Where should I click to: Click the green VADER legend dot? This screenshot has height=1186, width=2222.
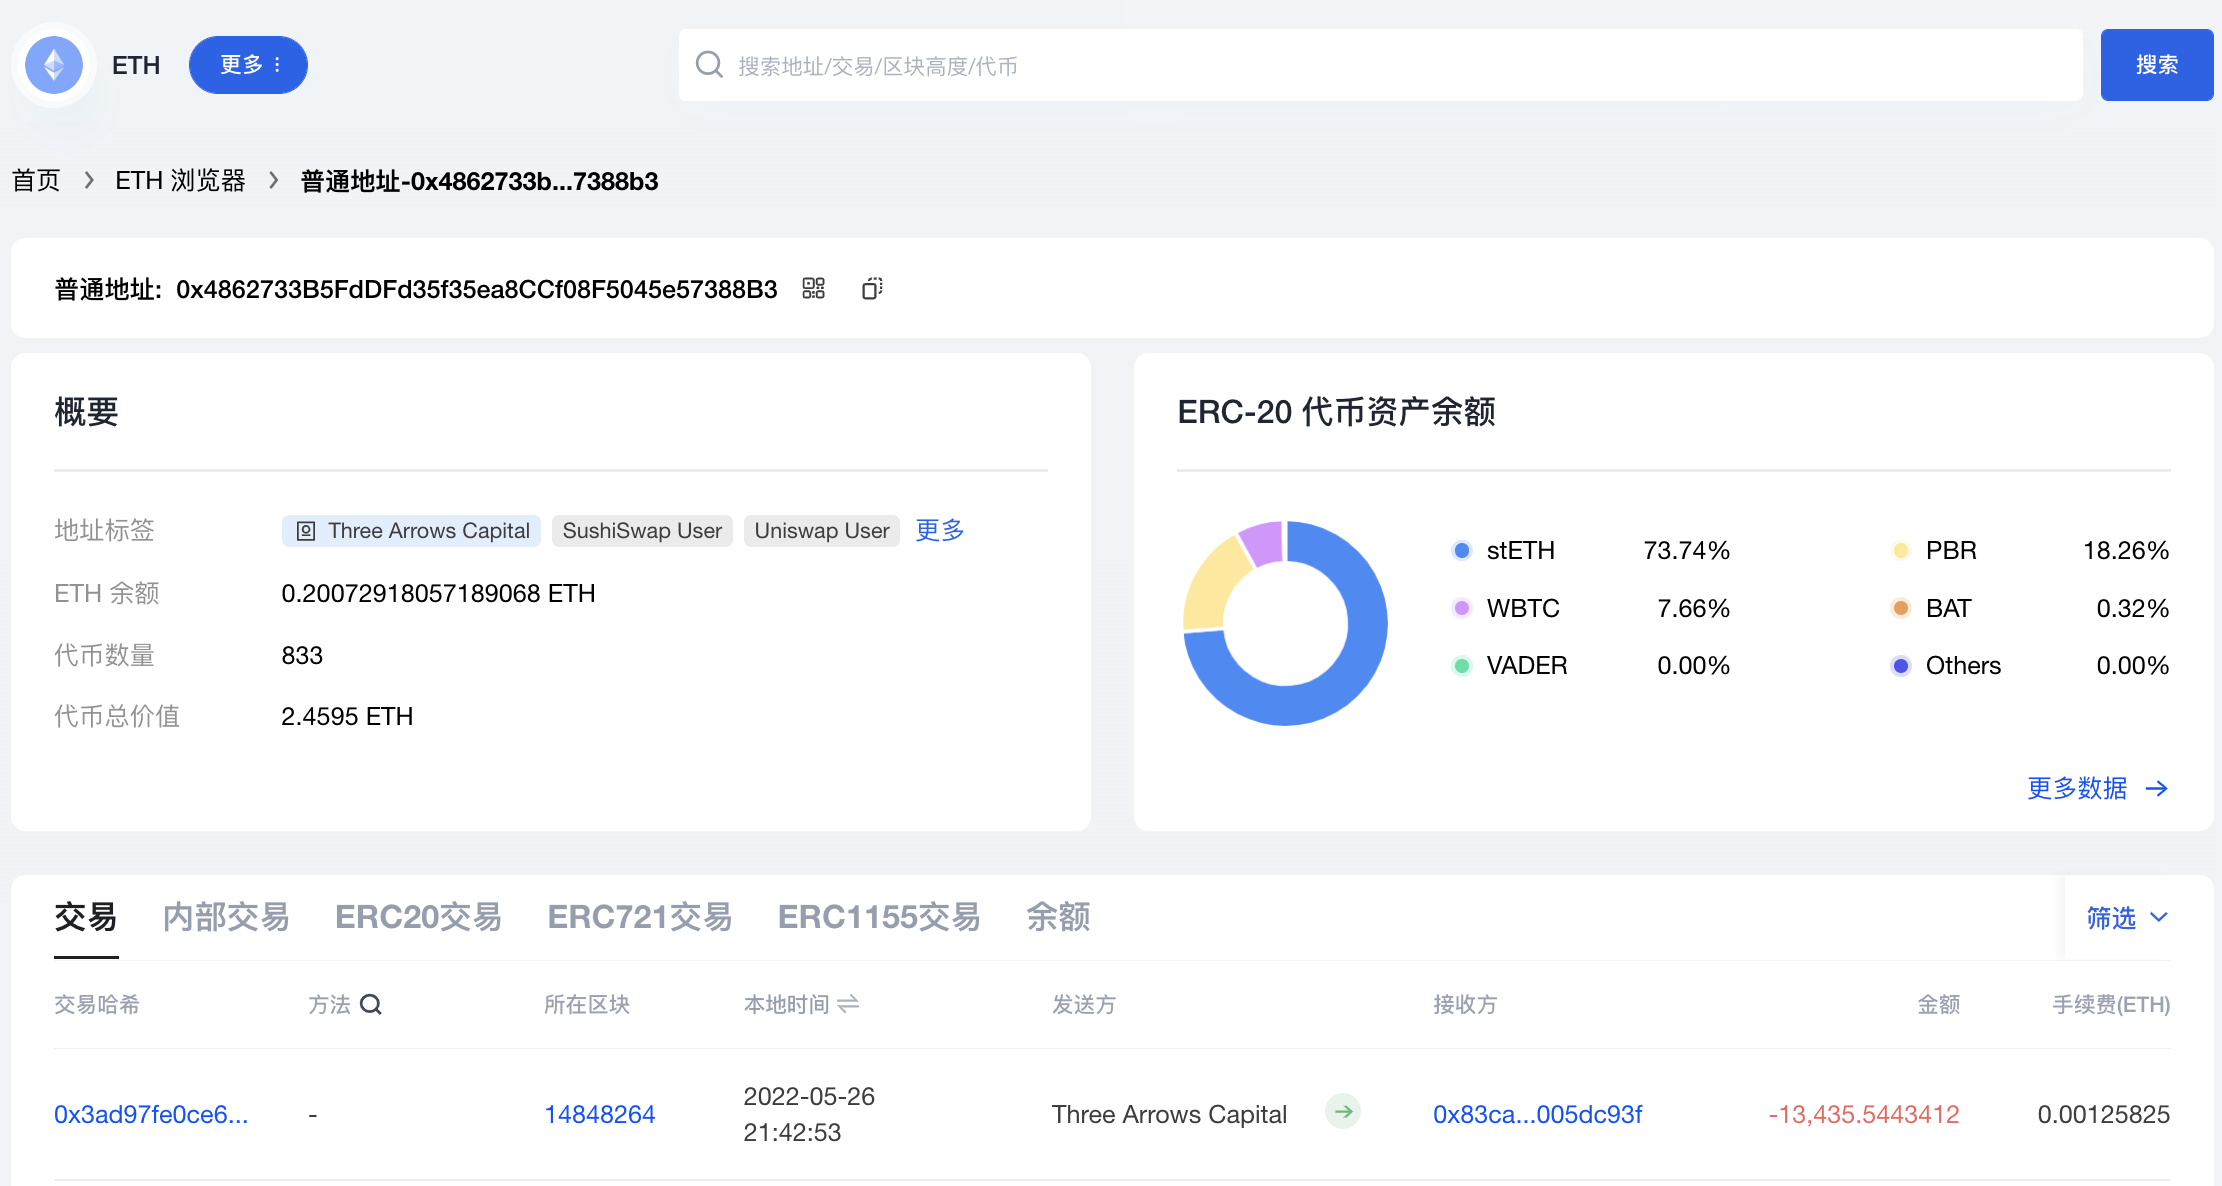pos(1462,666)
